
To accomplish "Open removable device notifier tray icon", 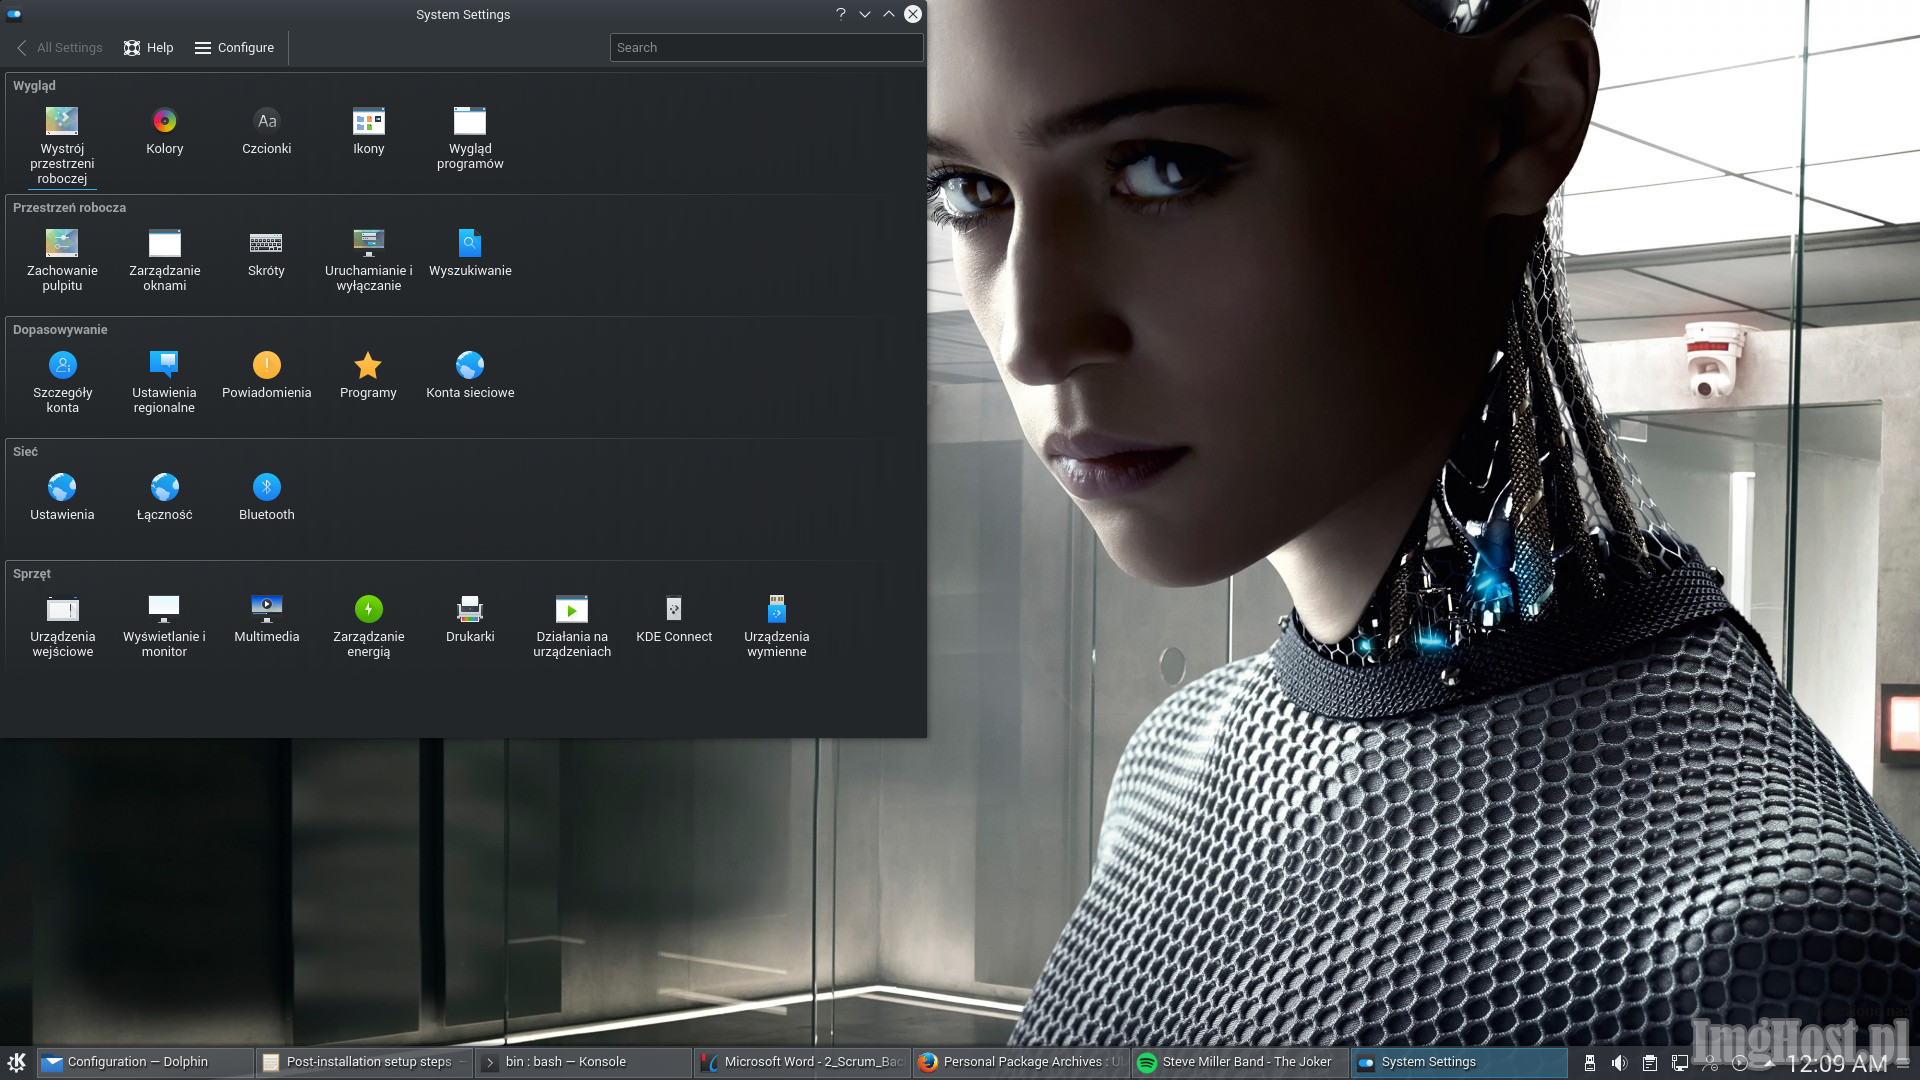I will (1589, 1063).
